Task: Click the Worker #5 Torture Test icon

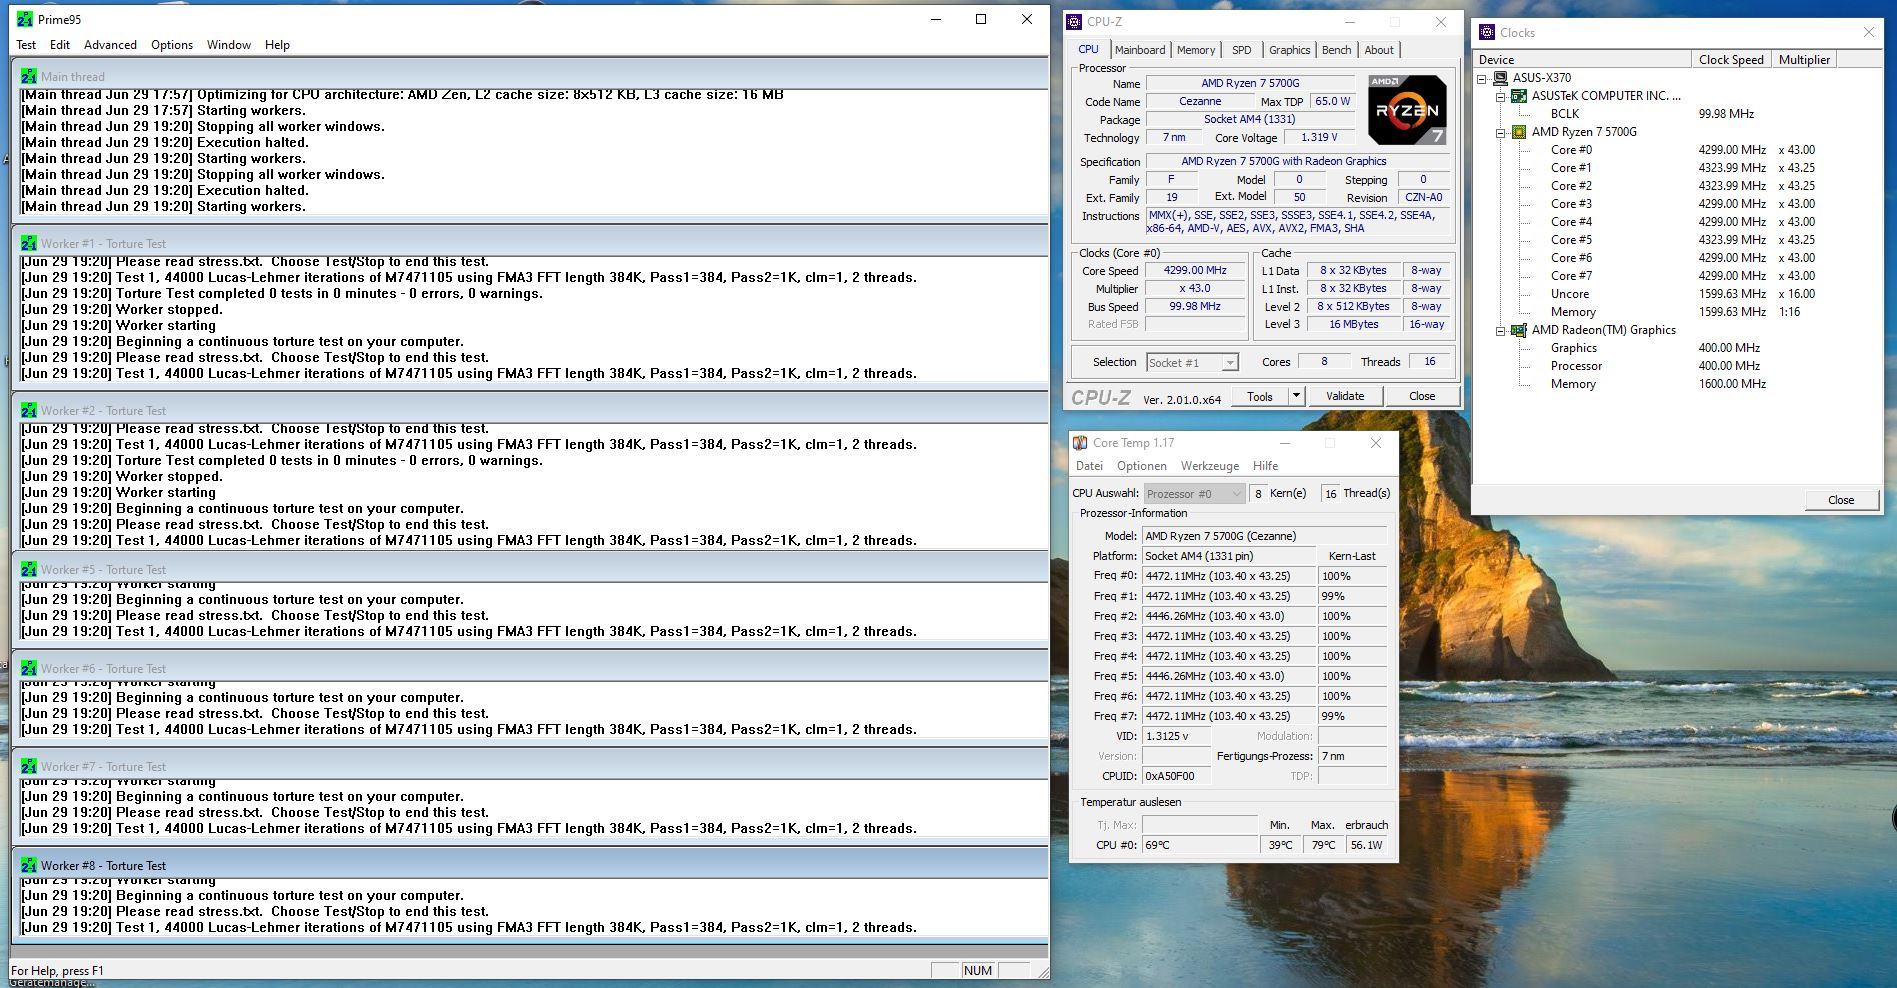Action: click(x=29, y=569)
